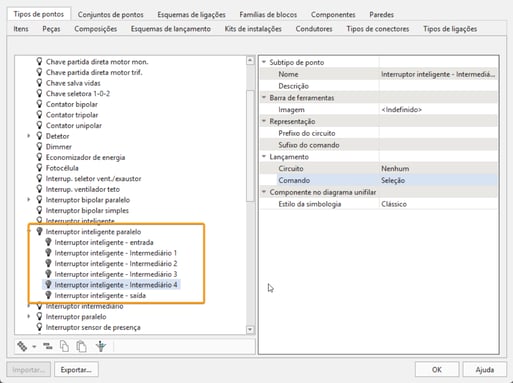This screenshot has height=383, width=513.
Task: Select Interruptor inteligente - Intermediário 1
Action: [x=116, y=253]
